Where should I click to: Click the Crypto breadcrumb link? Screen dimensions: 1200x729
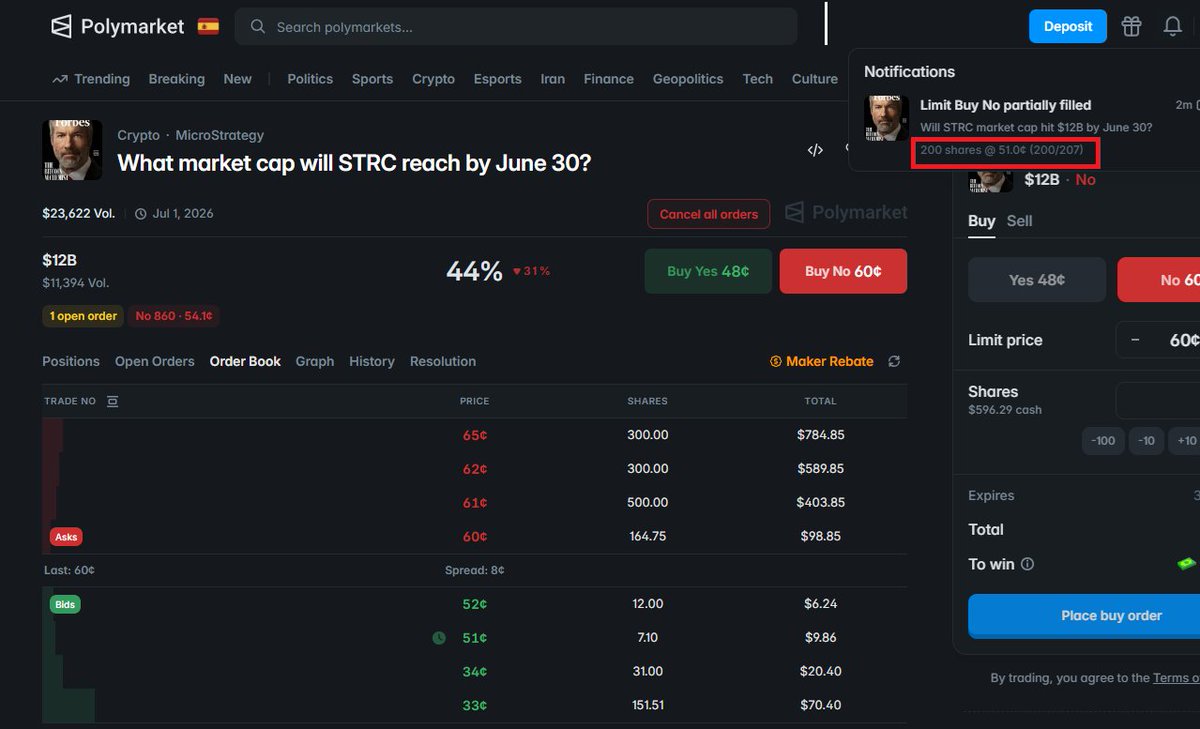tap(138, 135)
